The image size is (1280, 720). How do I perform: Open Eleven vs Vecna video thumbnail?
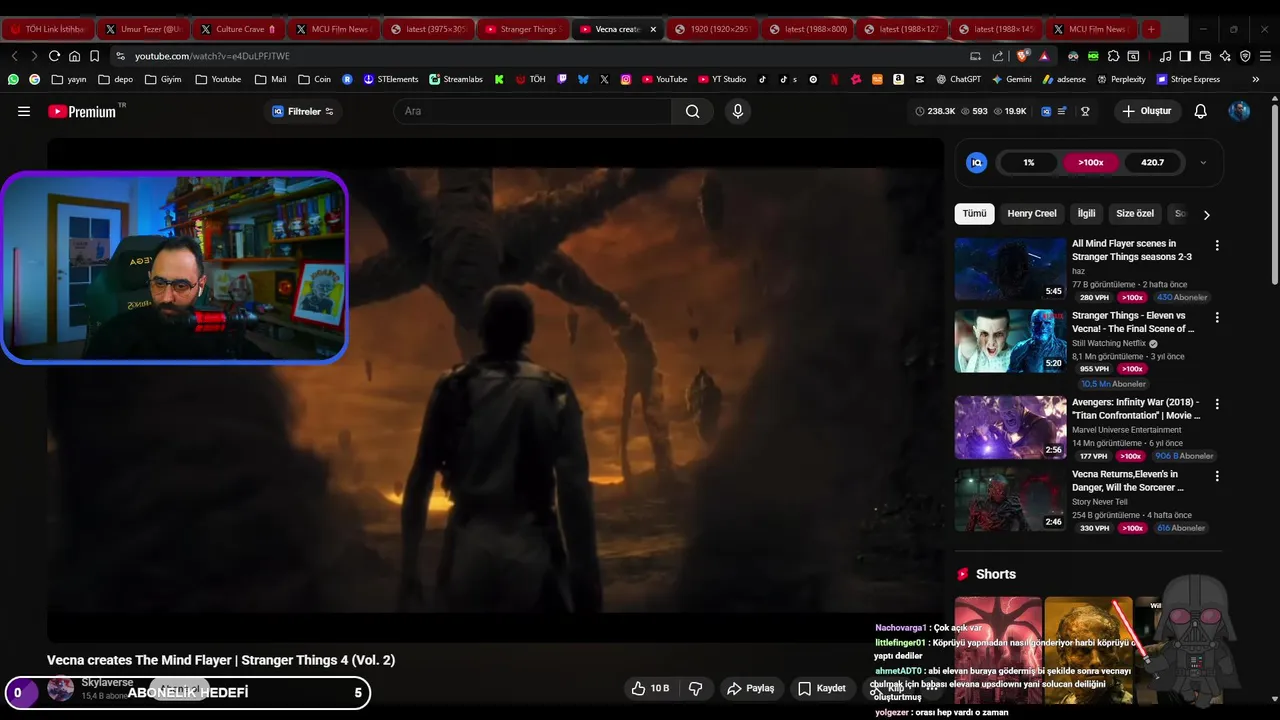click(x=1010, y=341)
